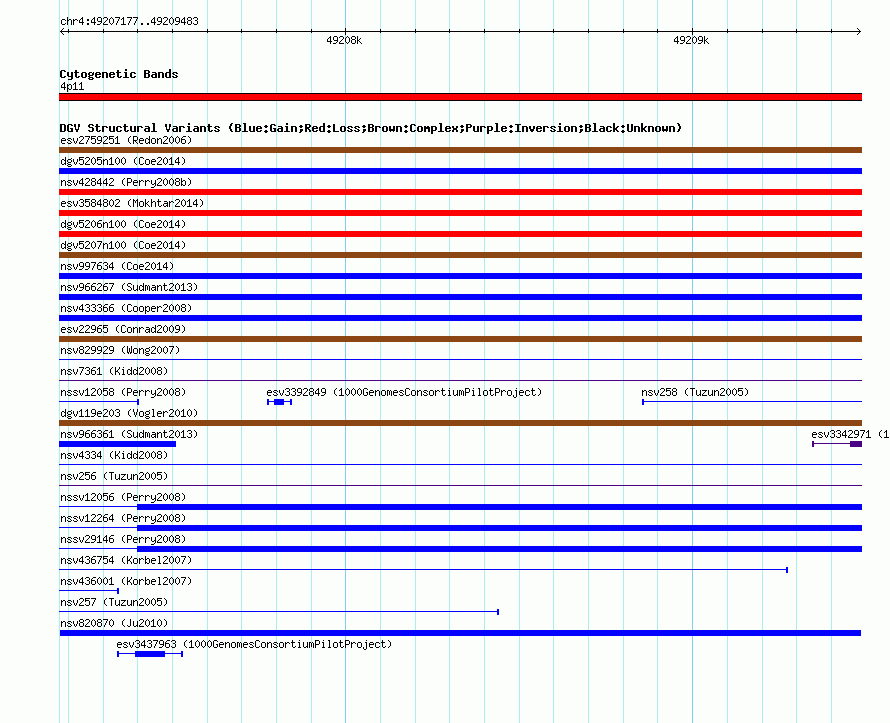This screenshot has height=723, width=890.
Task: Select nsv820870 (Ju2010) label
Action: pos(114,623)
